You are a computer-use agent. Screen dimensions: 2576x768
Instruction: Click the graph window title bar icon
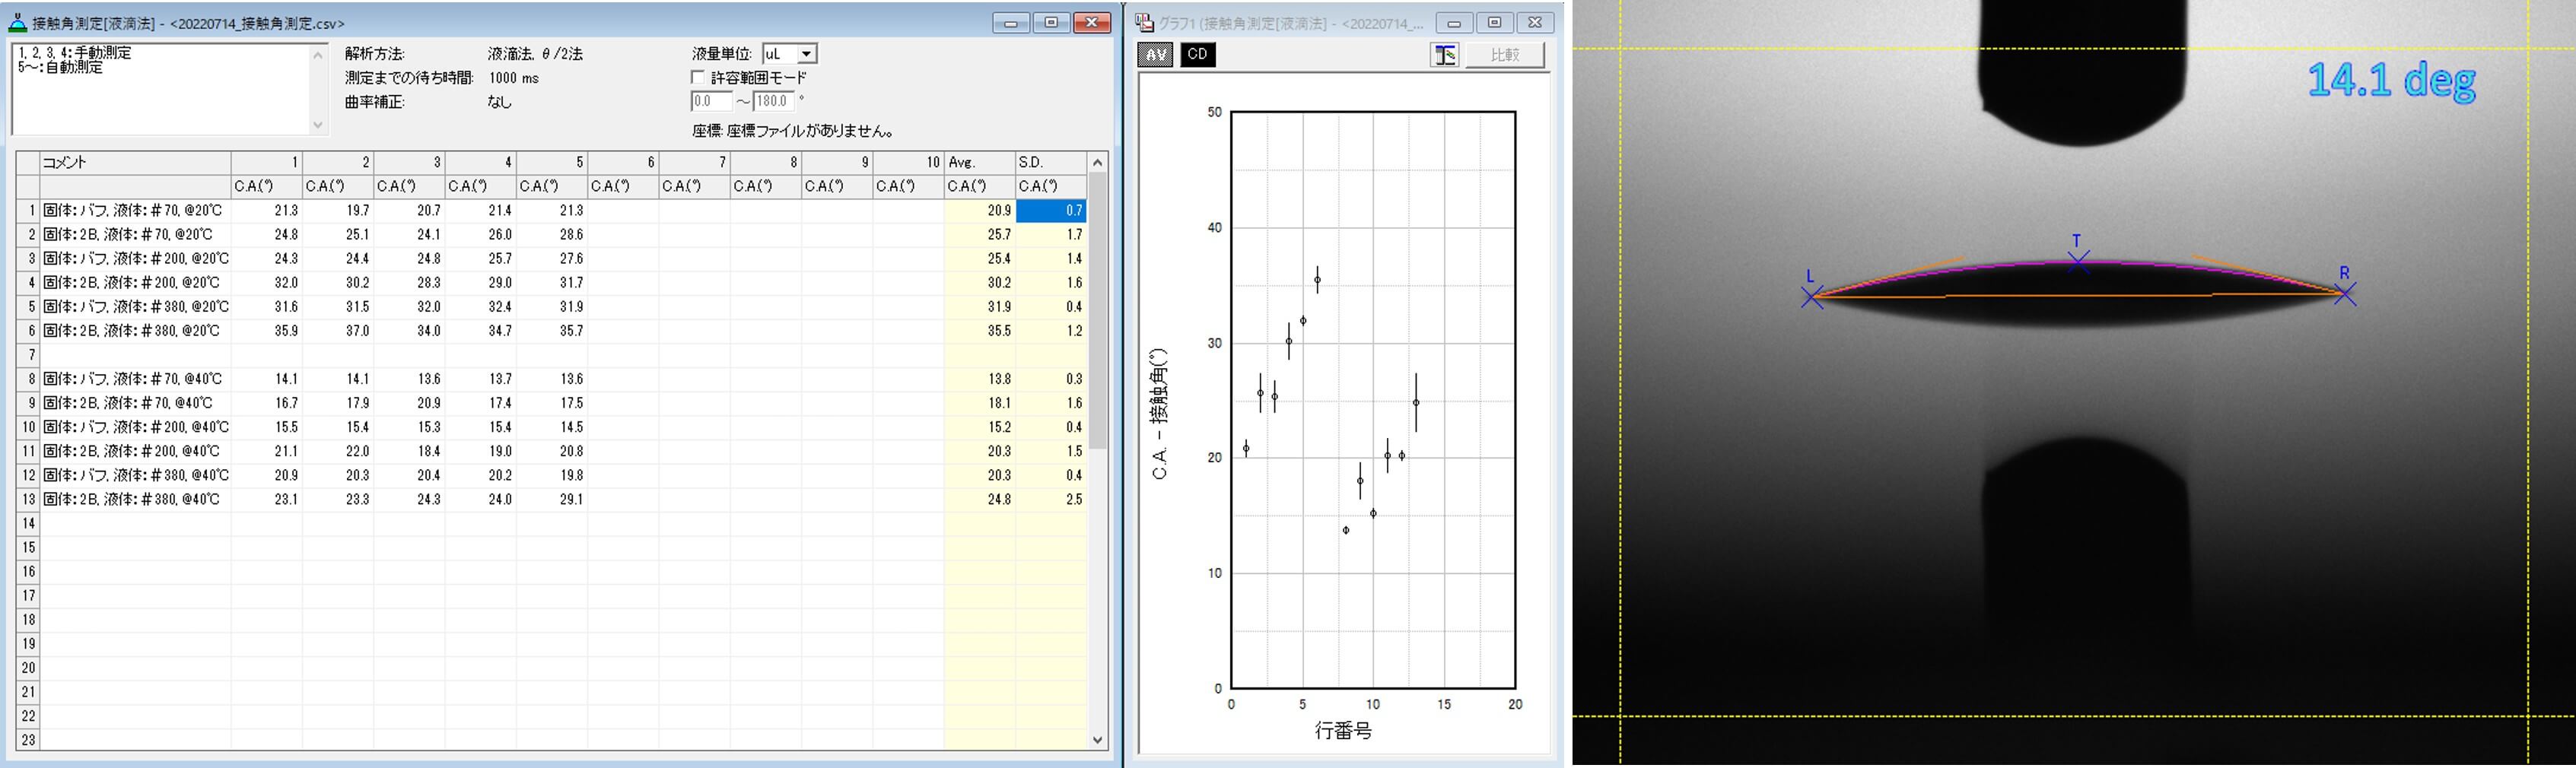tap(1144, 23)
